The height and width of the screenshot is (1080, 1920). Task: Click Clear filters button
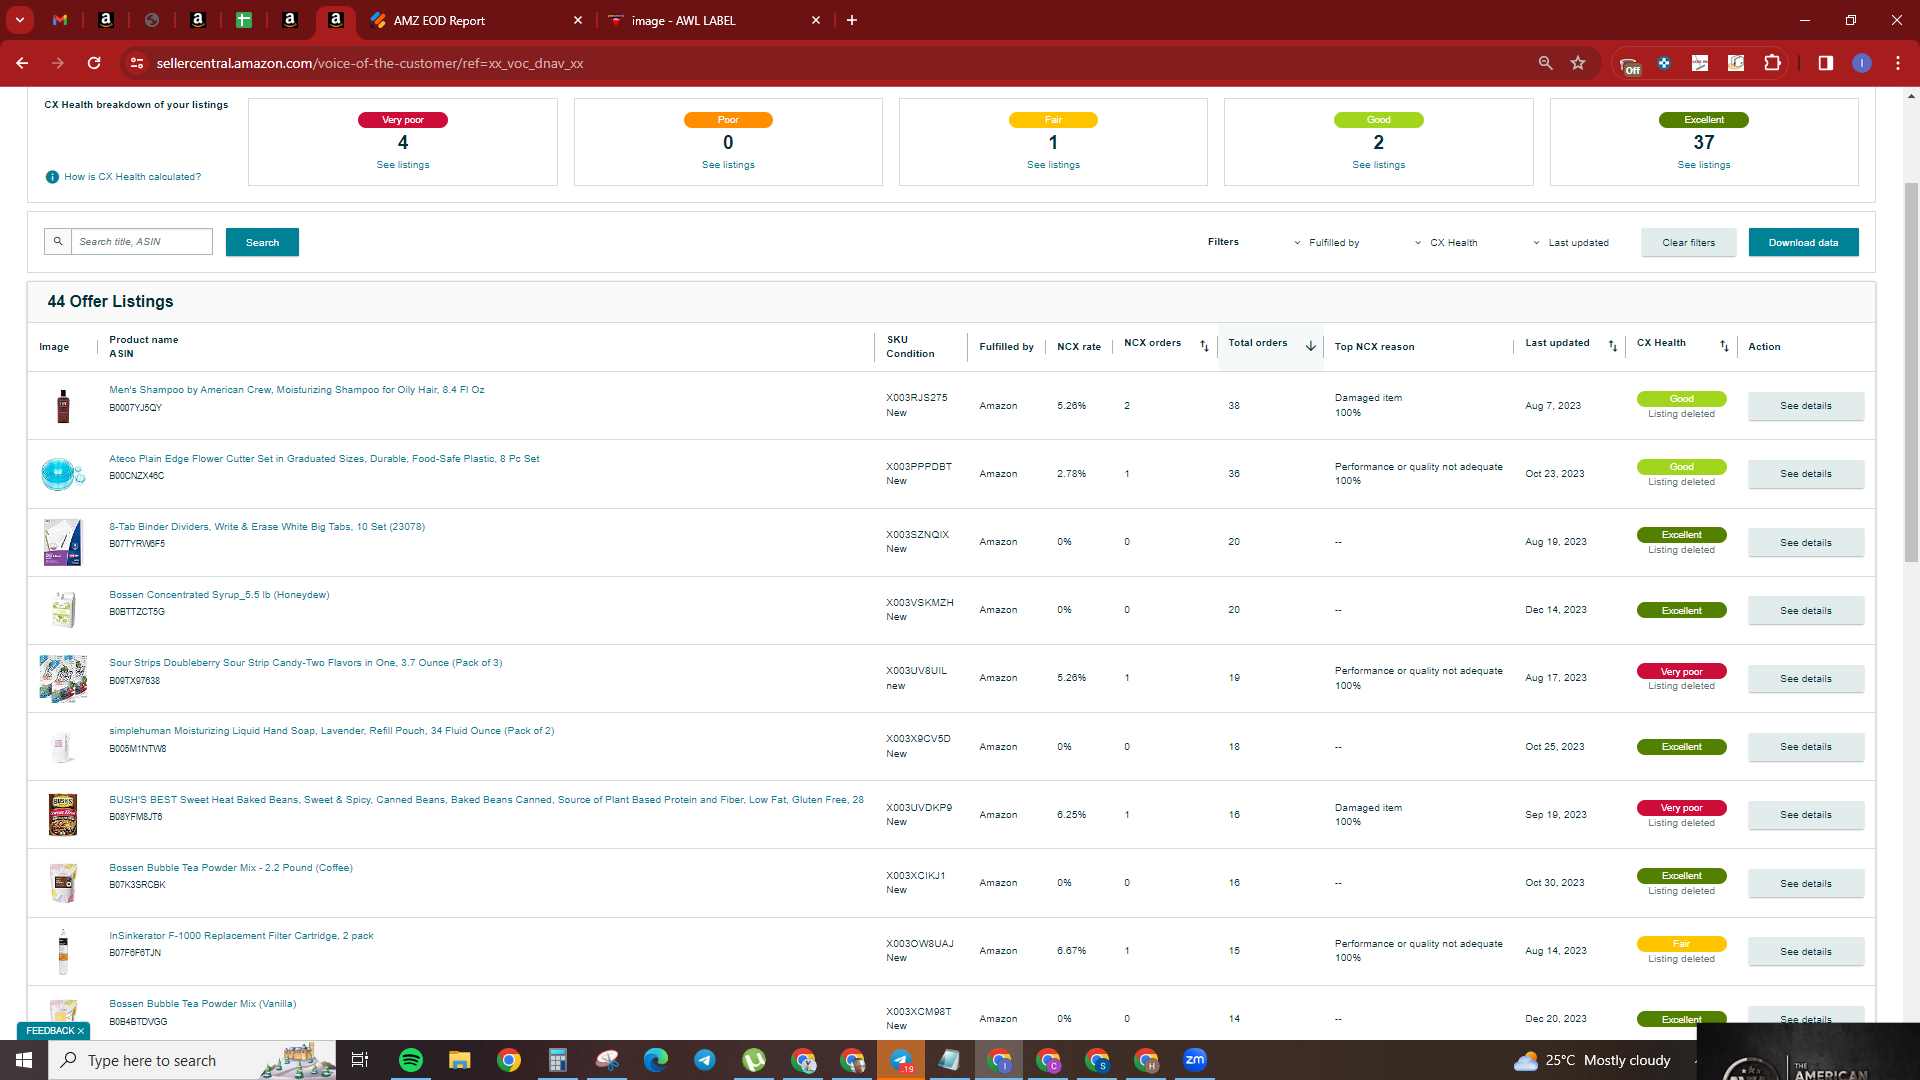tap(1688, 242)
